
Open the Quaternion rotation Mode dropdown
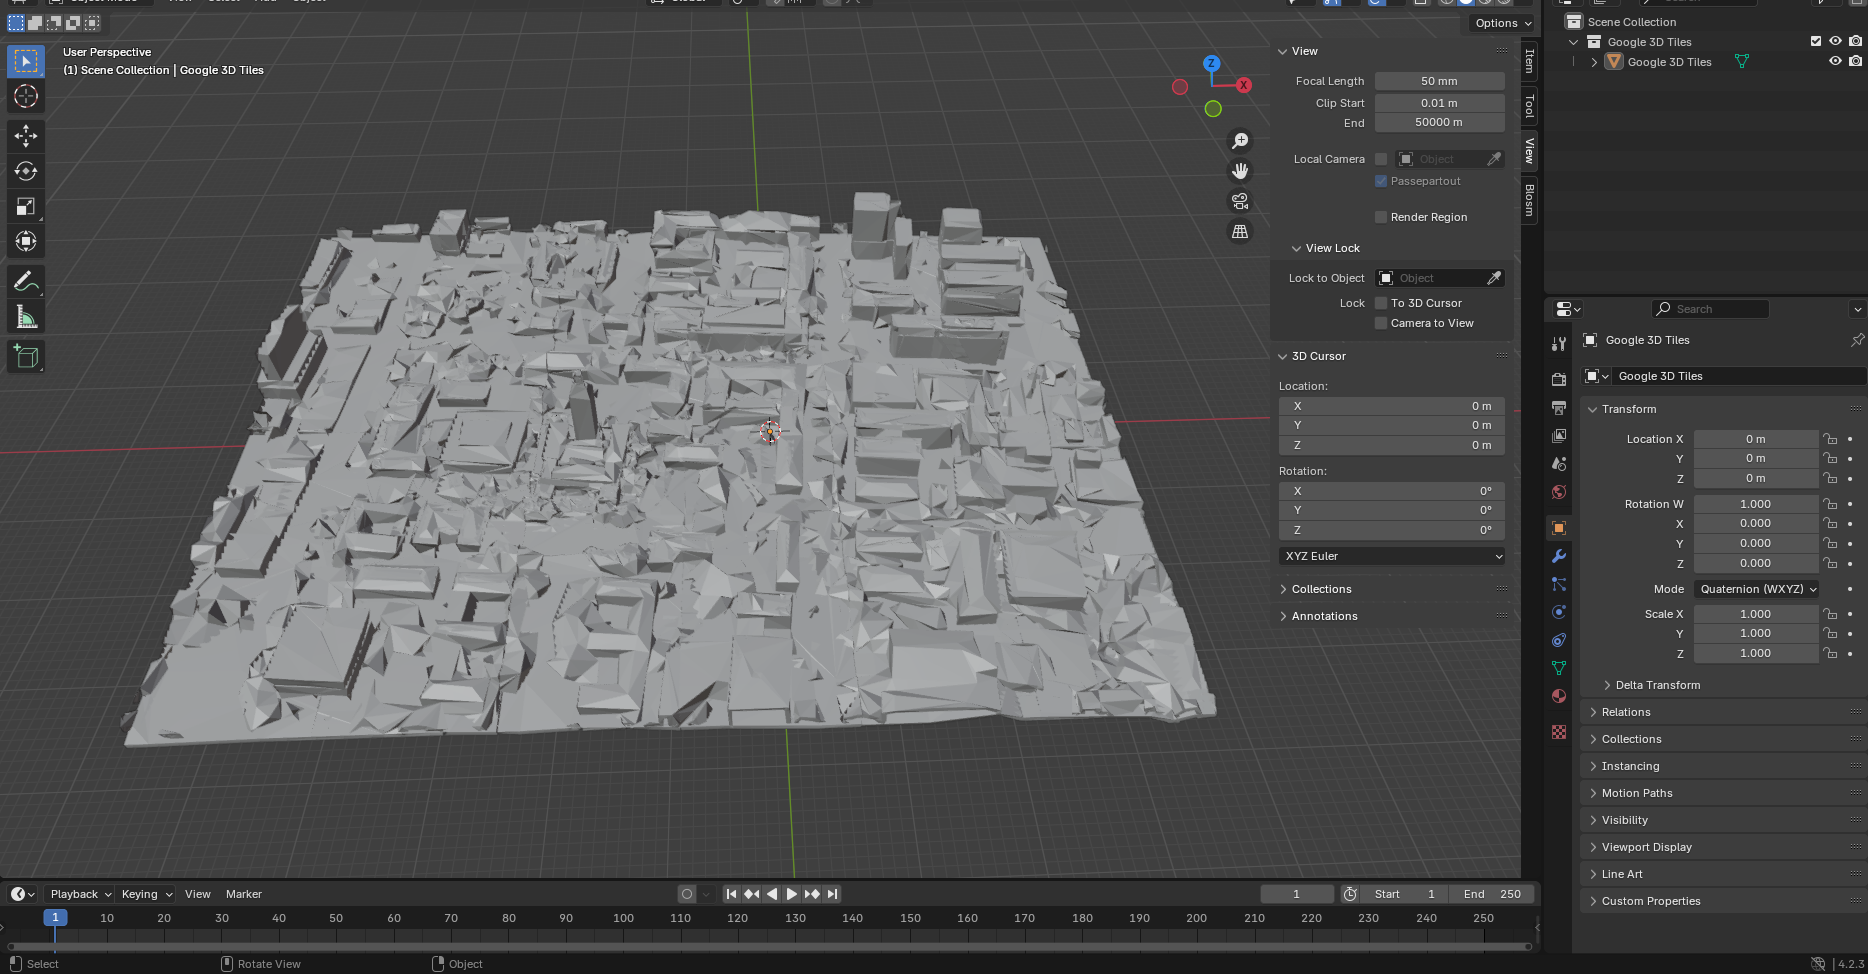(1757, 589)
